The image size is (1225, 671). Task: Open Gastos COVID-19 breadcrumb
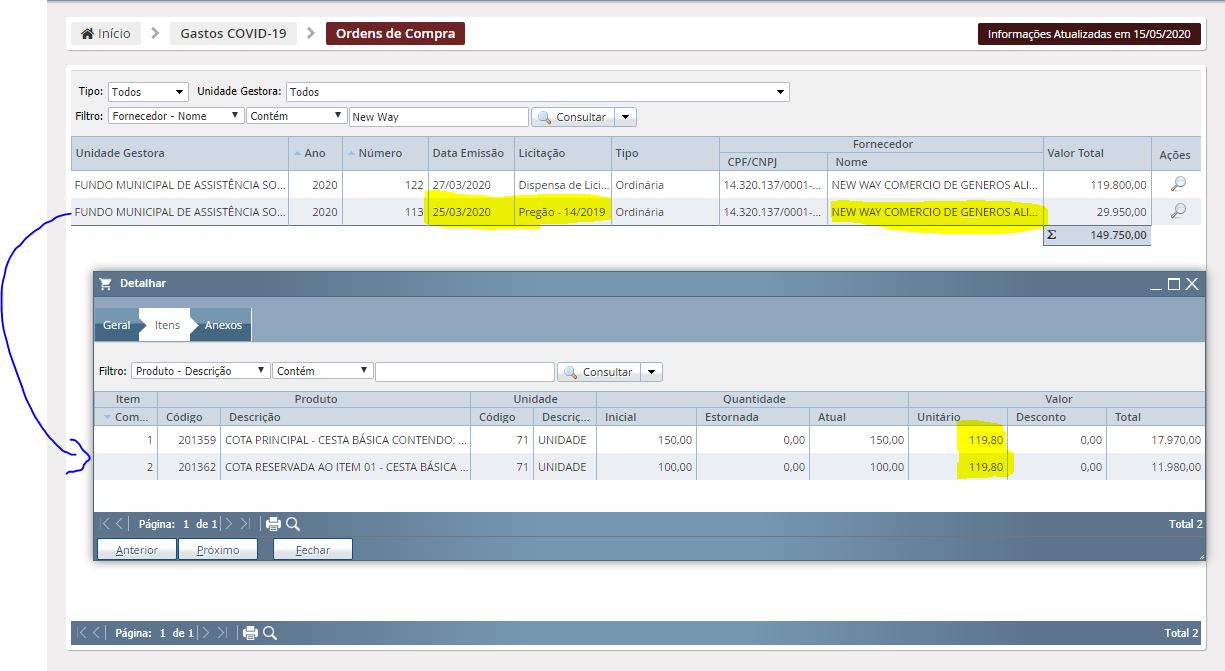click(x=233, y=33)
